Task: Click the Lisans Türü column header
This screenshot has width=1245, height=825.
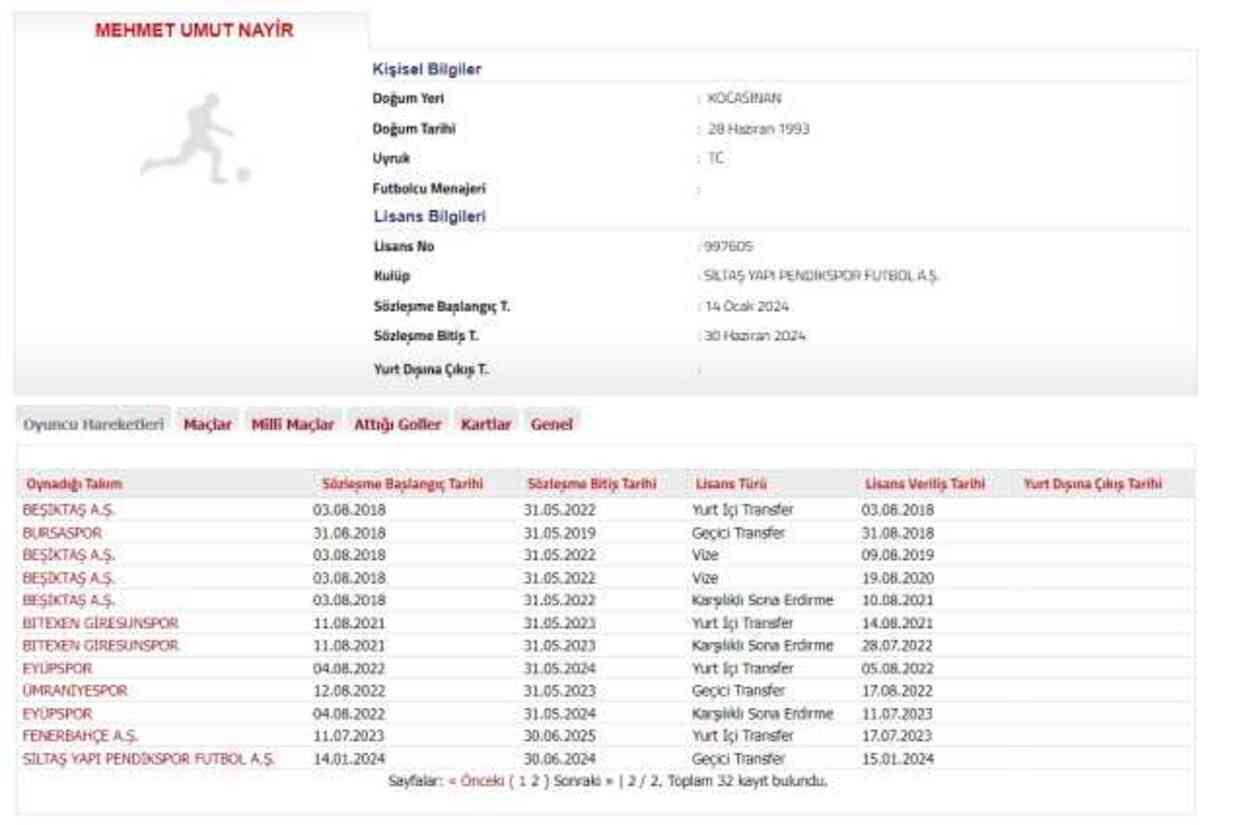Action: pyautogui.click(x=731, y=484)
